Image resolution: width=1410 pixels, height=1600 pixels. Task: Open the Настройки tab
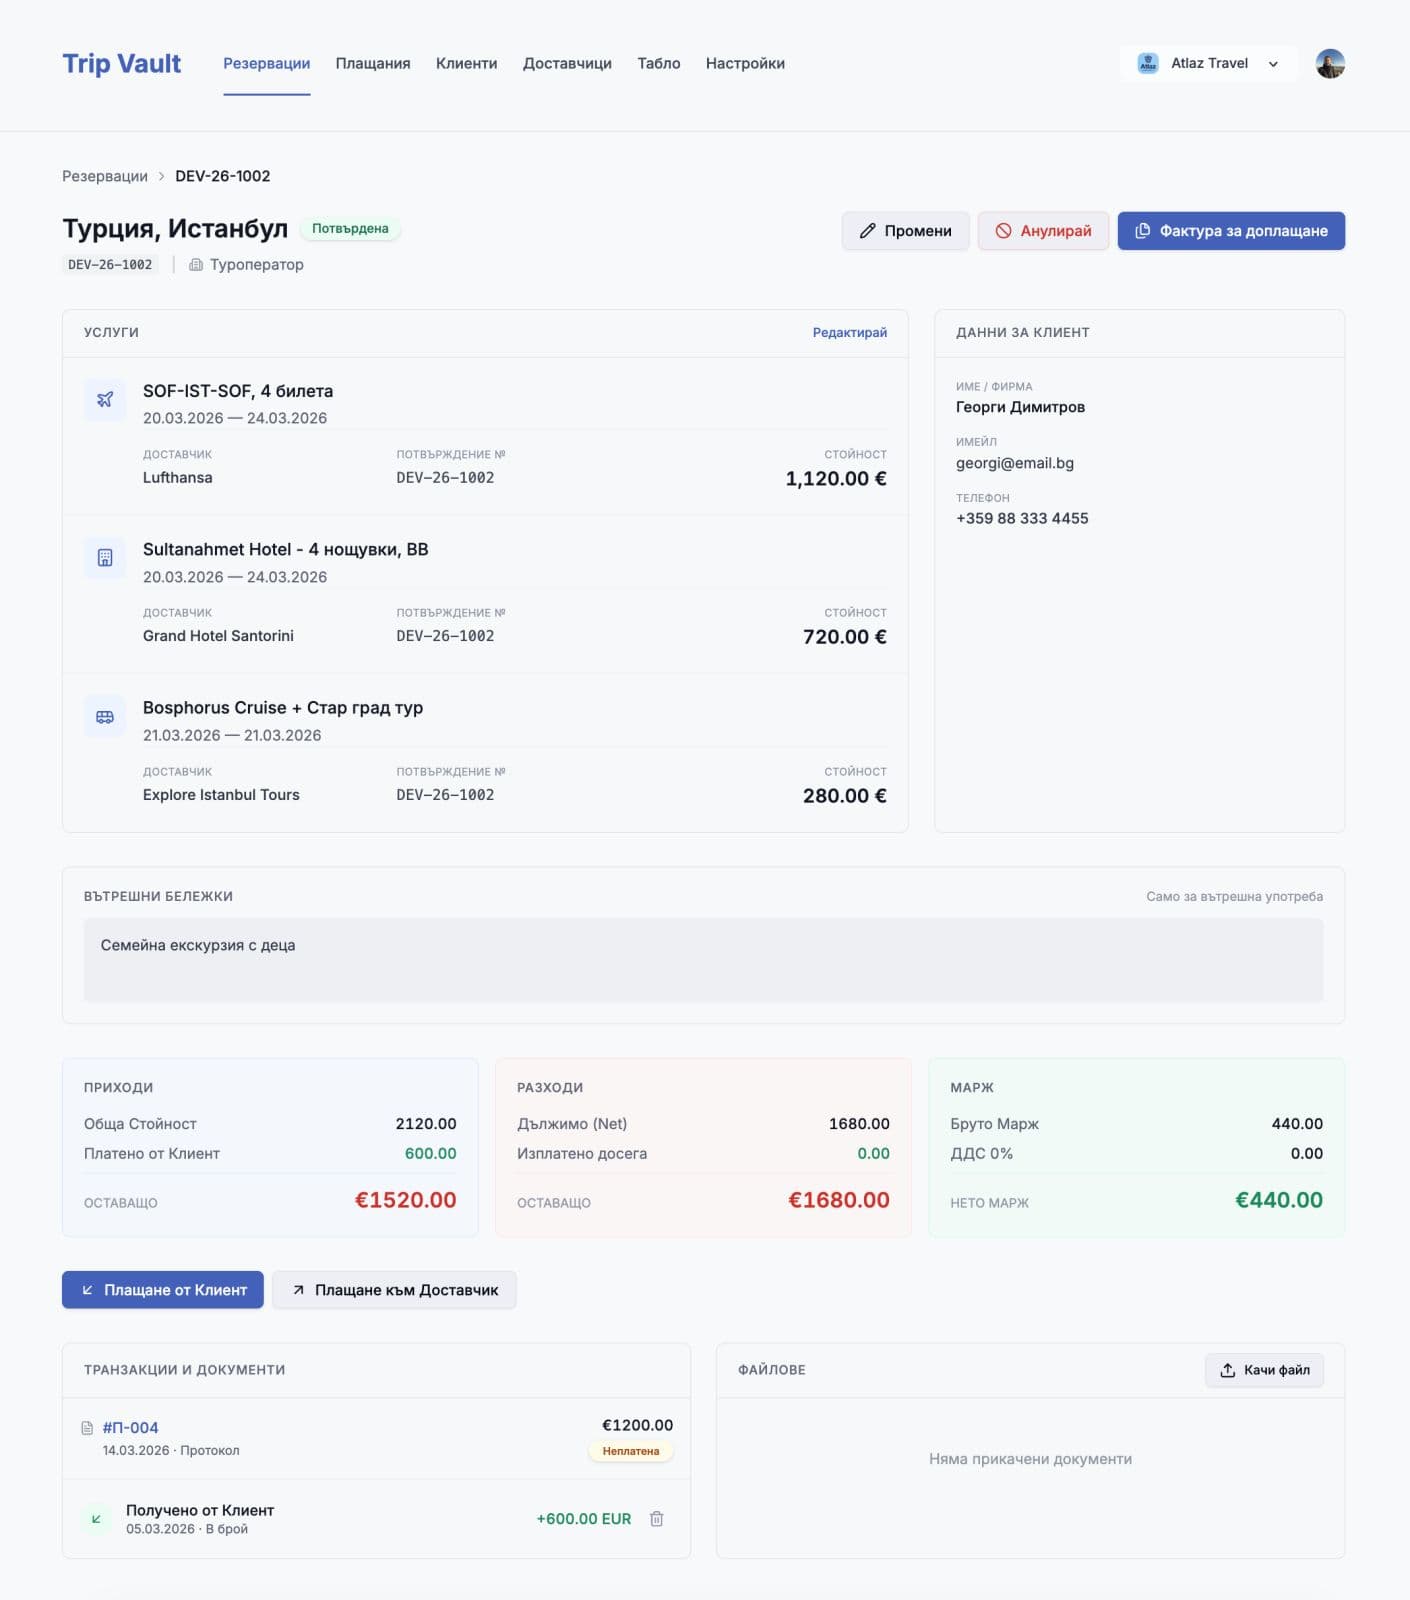(x=745, y=63)
